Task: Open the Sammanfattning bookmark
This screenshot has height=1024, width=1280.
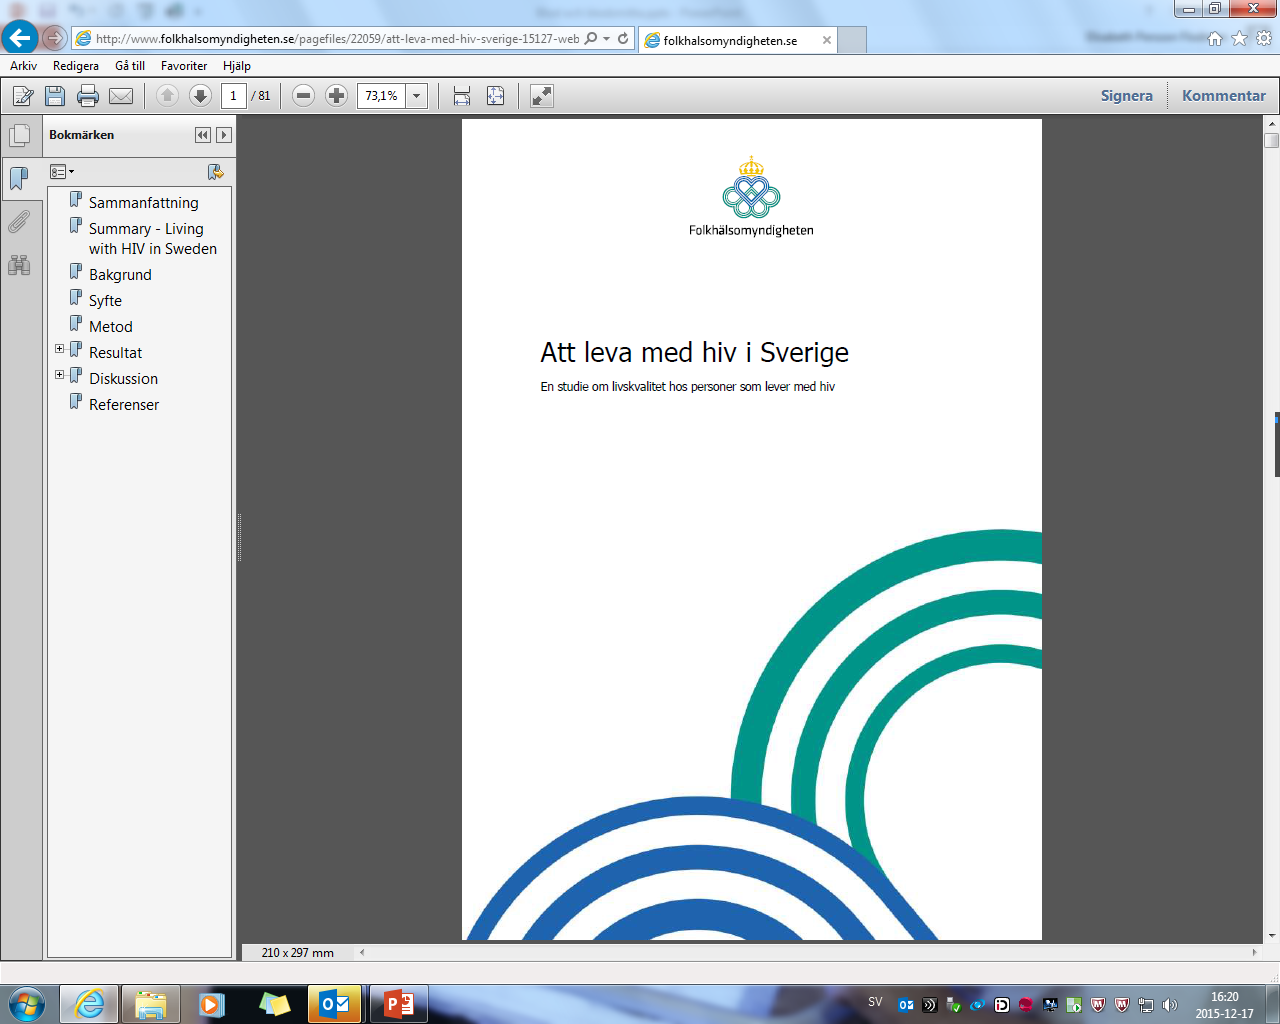Action: [143, 203]
